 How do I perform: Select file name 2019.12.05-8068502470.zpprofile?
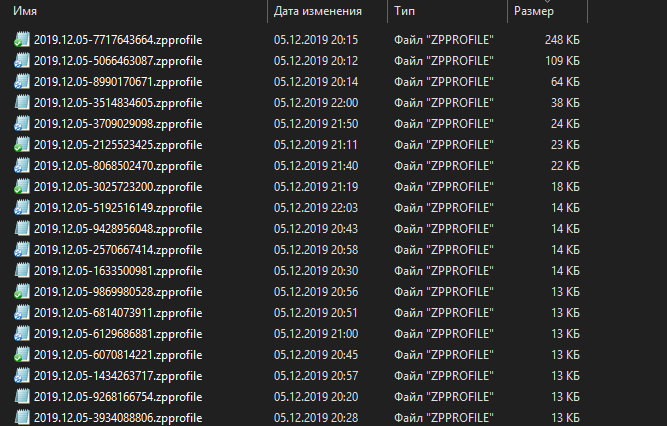118,166
